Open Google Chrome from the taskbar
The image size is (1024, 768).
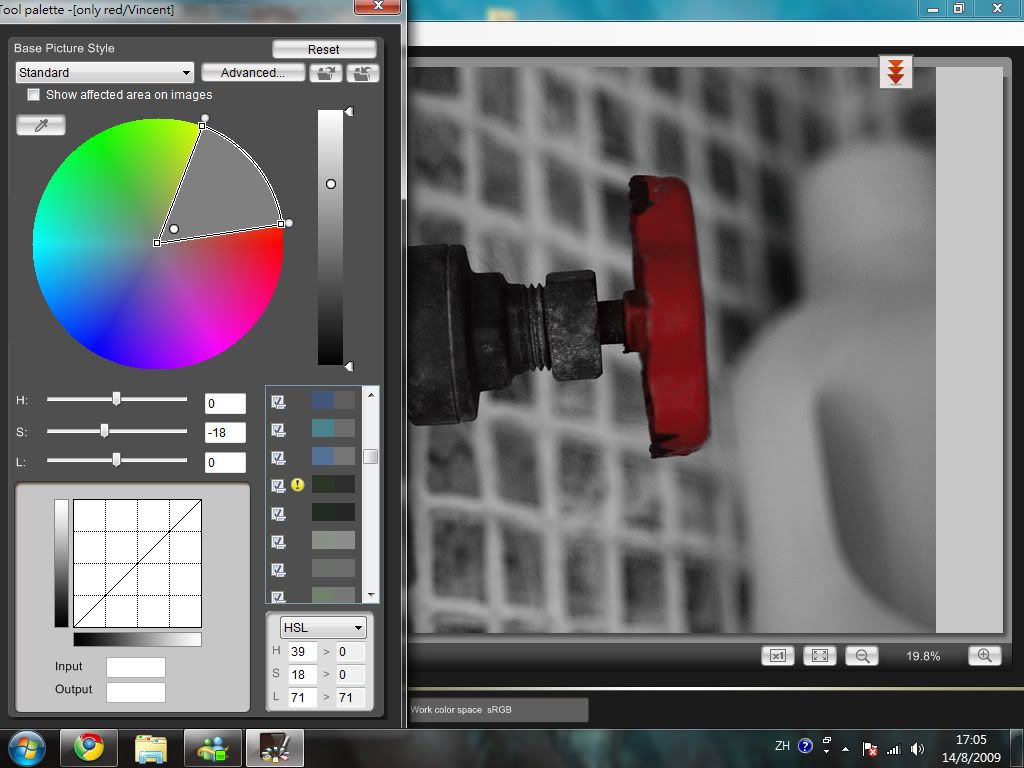pyautogui.click(x=89, y=747)
